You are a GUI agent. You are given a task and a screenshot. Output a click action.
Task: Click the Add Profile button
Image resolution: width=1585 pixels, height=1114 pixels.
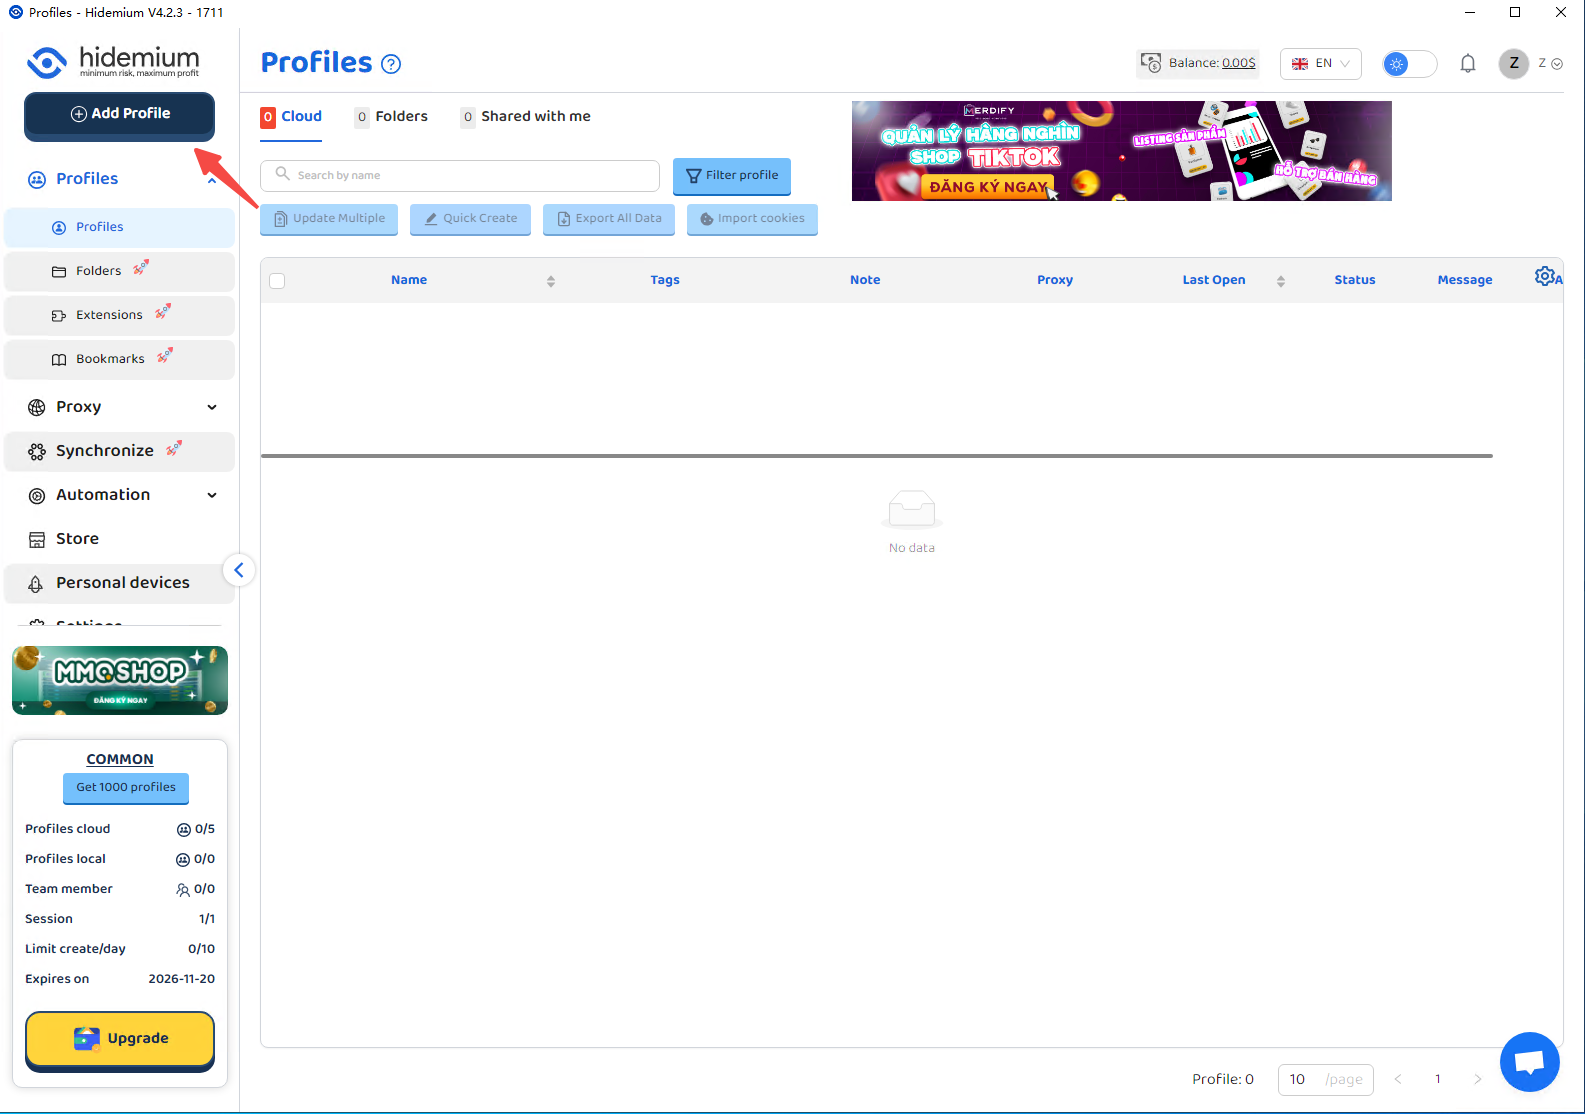point(120,114)
